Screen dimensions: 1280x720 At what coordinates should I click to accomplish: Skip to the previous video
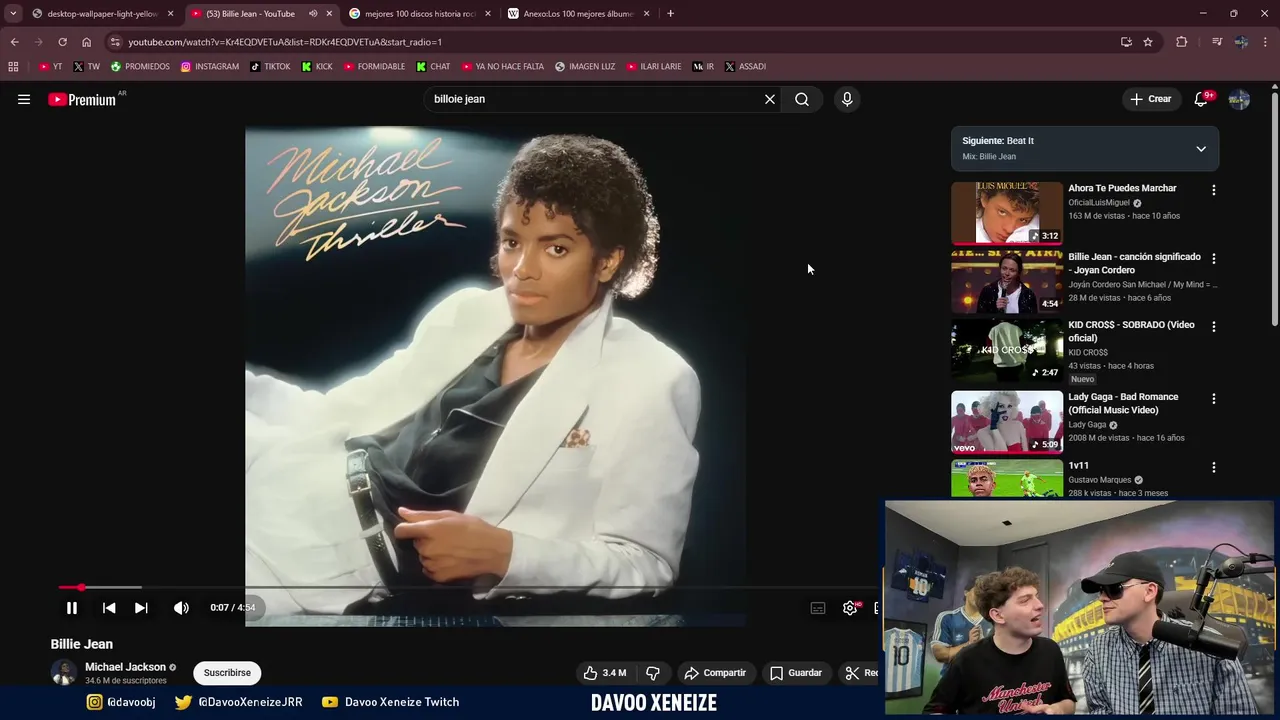point(109,607)
